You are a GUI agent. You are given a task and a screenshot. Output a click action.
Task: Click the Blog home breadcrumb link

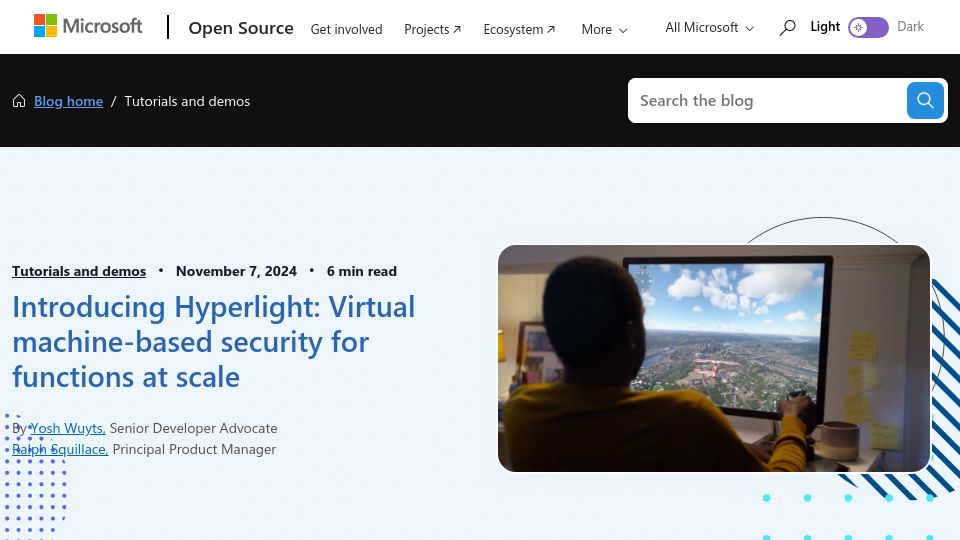(69, 101)
